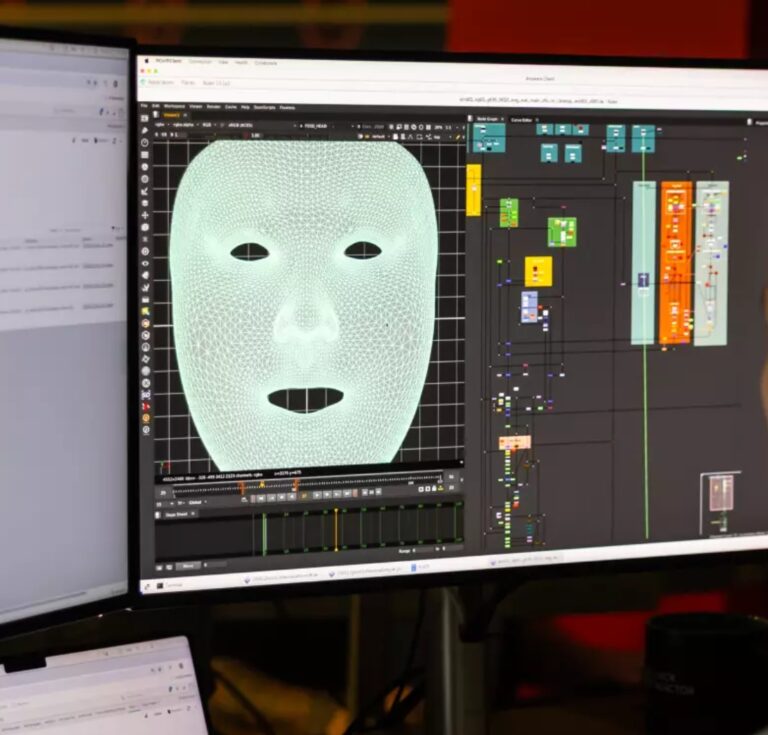Click the Node Graph pane content menu icon
Viewport: 768px width, 735px height.
pos(470,119)
